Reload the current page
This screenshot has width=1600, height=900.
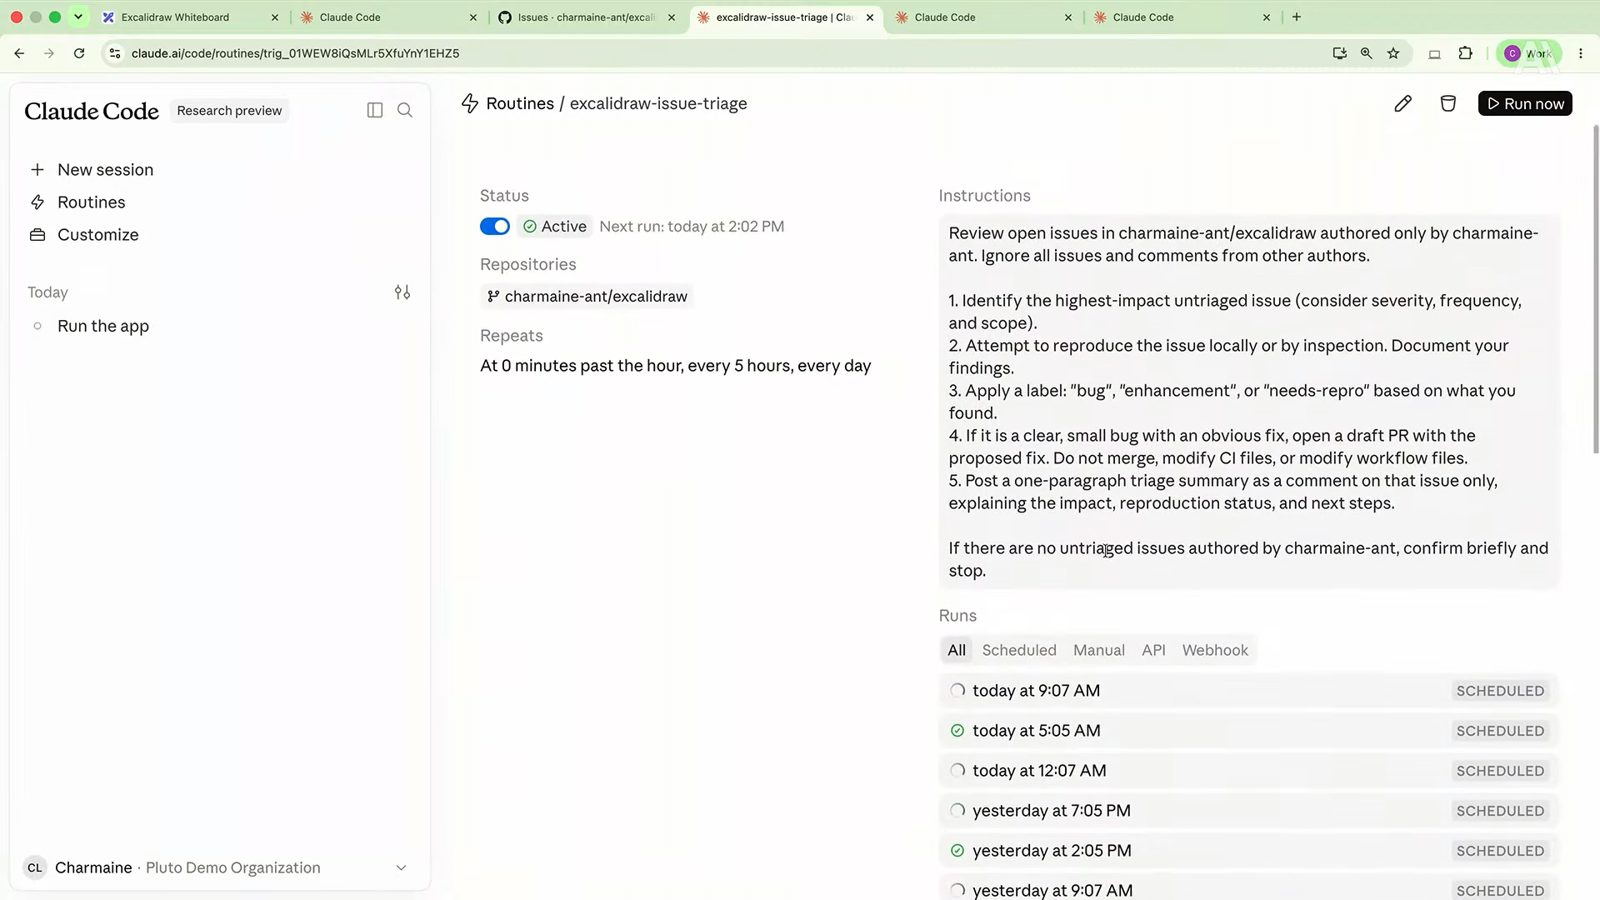pos(79,53)
